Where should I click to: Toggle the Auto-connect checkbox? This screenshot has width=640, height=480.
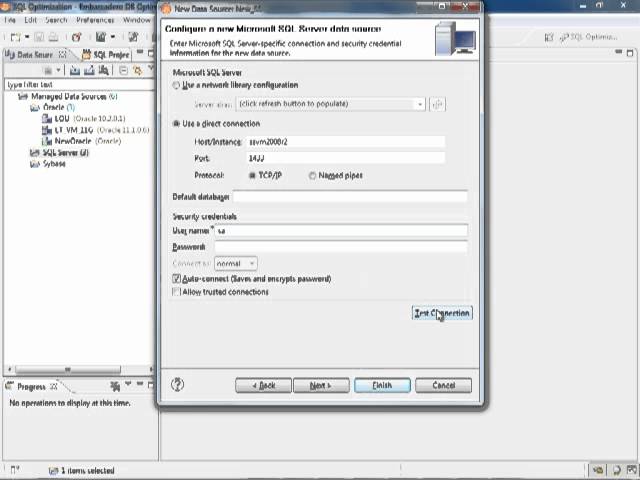176,279
